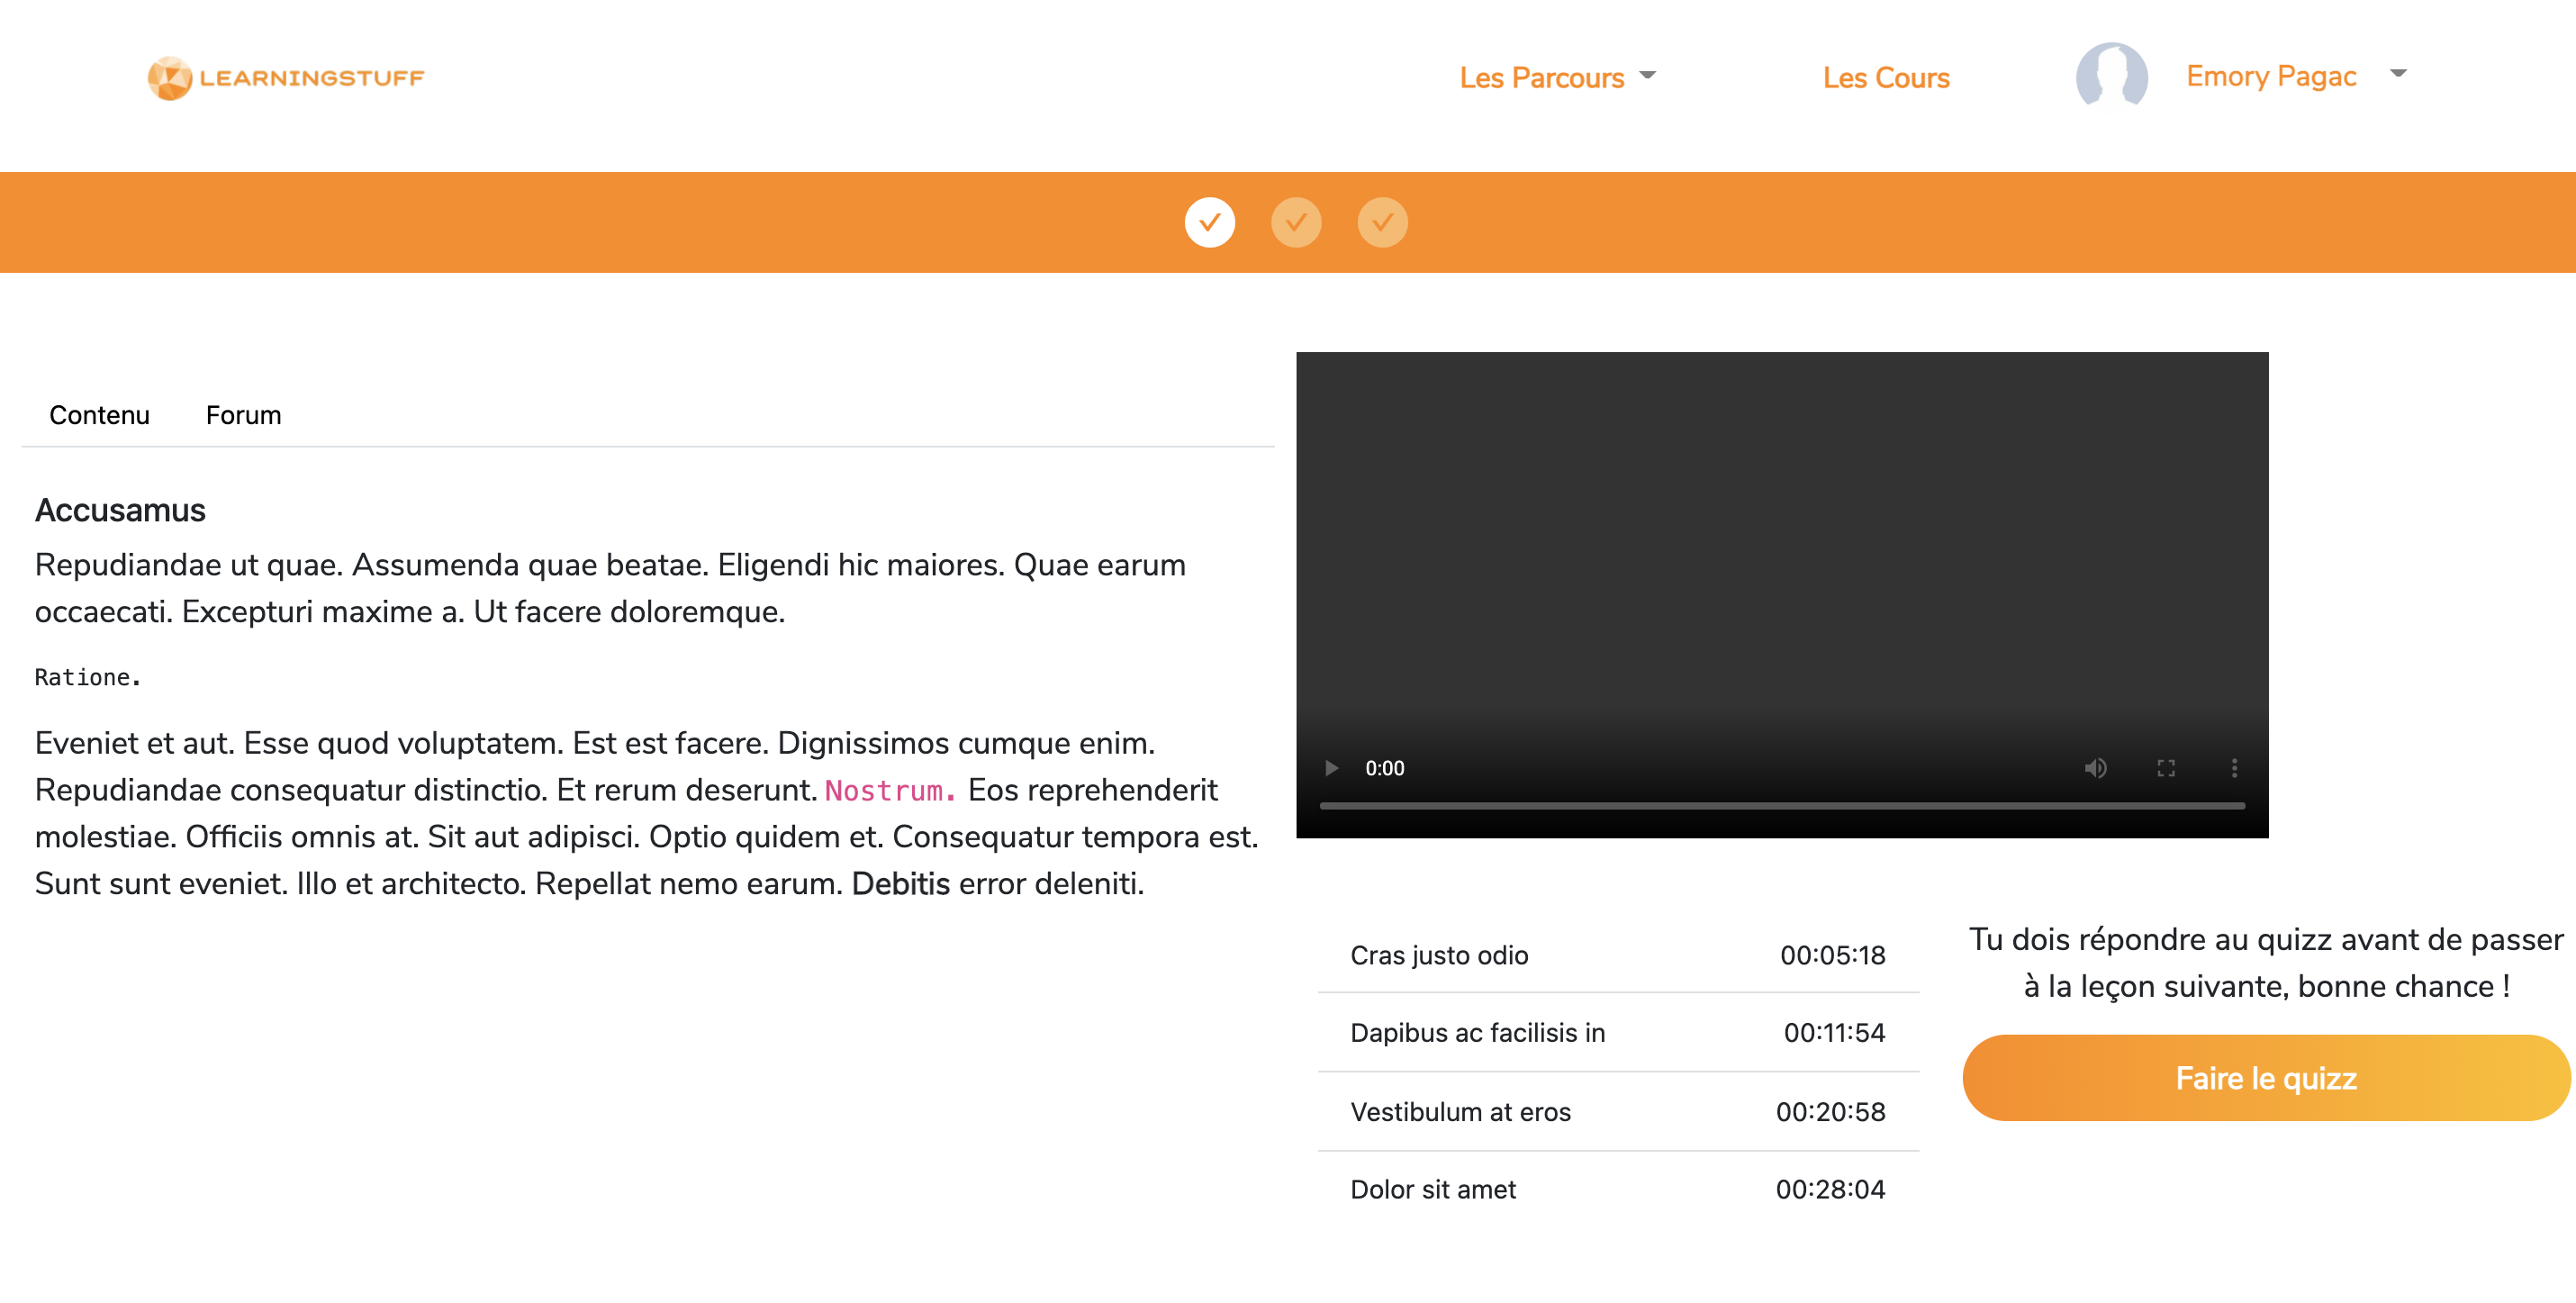2576x1303 pixels.
Task: Click the Emory Pagac profile avatar
Action: pyautogui.click(x=2111, y=75)
